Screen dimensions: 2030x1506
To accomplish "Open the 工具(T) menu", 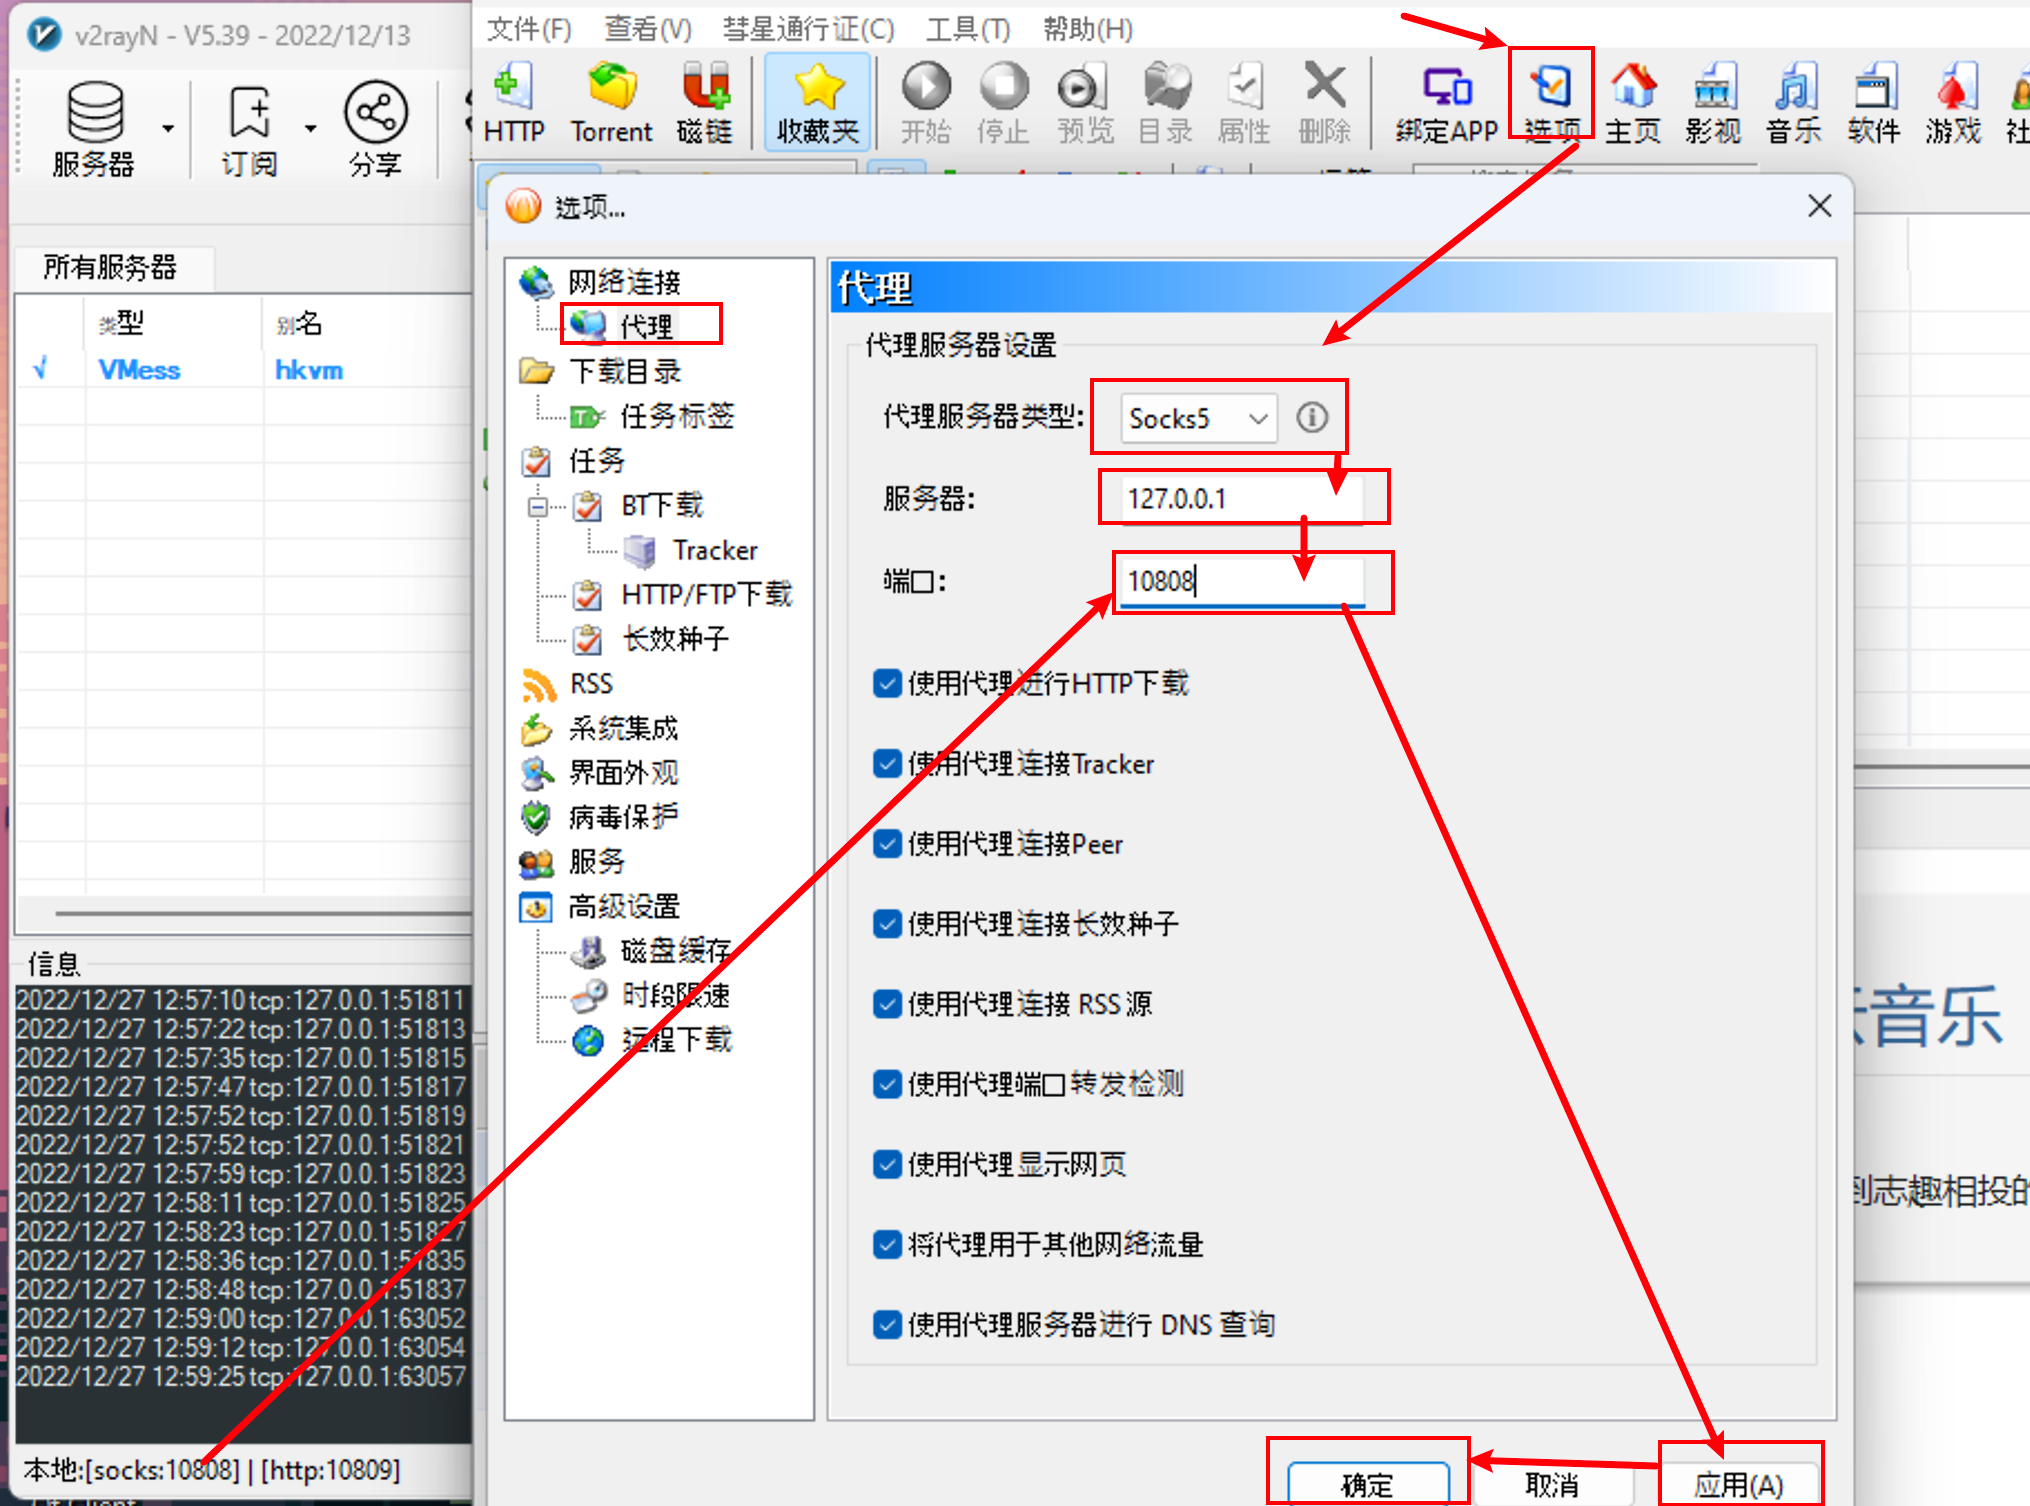I will pyautogui.click(x=967, y=29).
